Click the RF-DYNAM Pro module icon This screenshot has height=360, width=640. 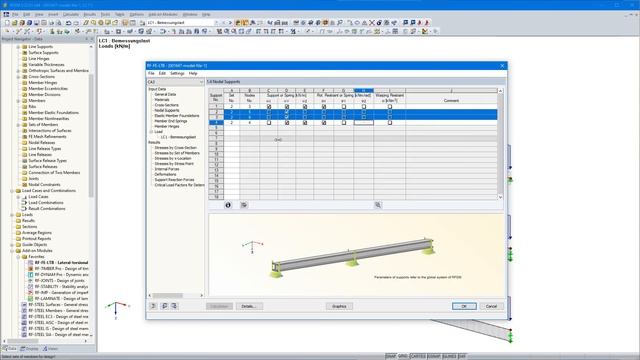[x=31, y=275]
